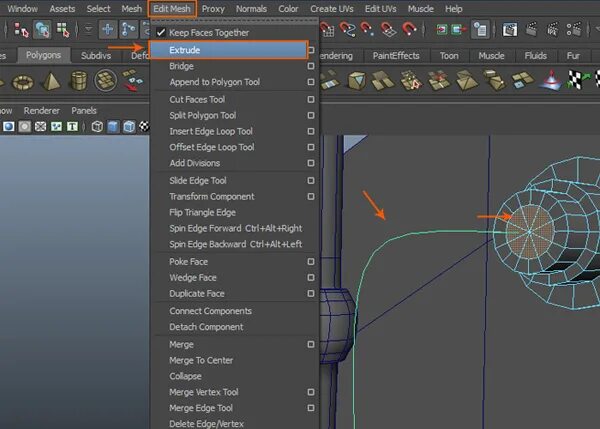Choose Merge To Center menu entry
Image resolution: width=600 pixels, height=429 pixels.
201,360
